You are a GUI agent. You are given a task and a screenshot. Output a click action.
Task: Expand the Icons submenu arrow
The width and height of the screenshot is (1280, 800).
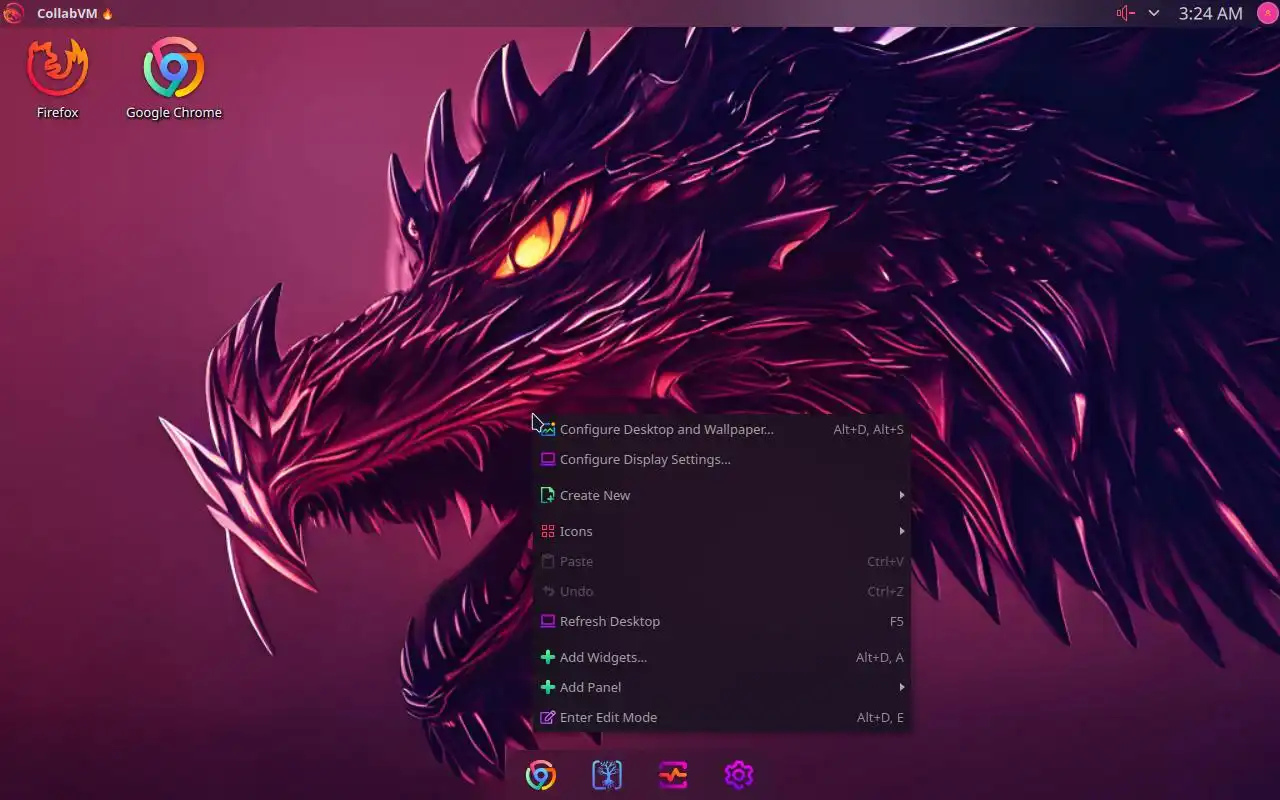click(x=901, y=531)
